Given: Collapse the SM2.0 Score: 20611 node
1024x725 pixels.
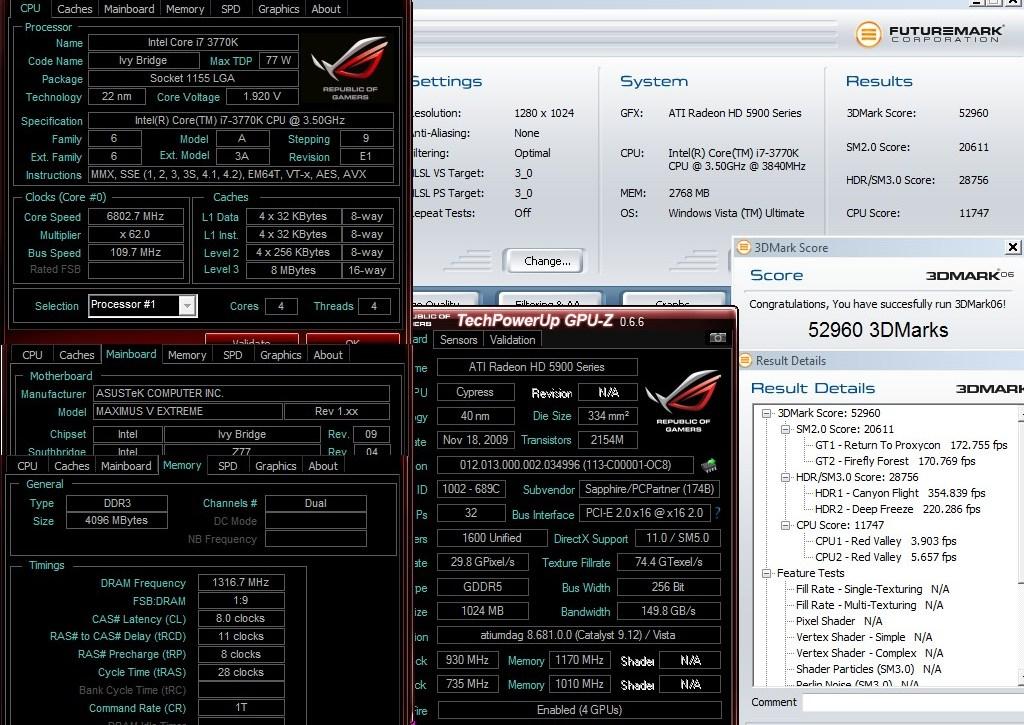Looking at the screenshot, I should (786, 429).
